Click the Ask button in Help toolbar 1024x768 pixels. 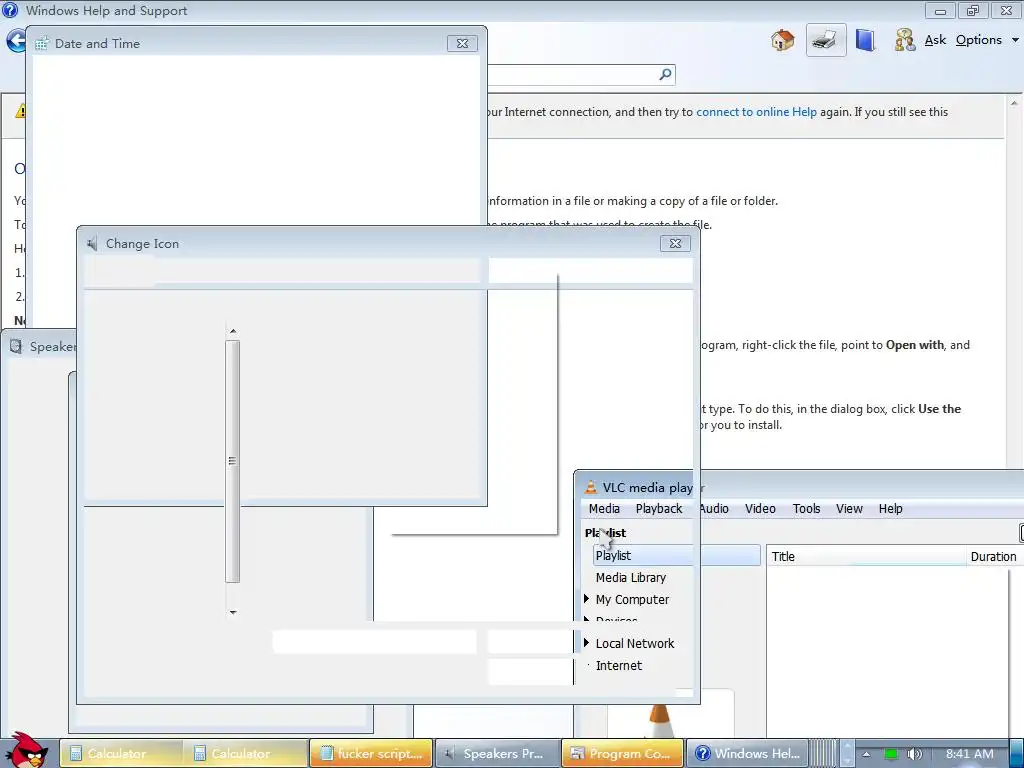[x=935, y=40]
